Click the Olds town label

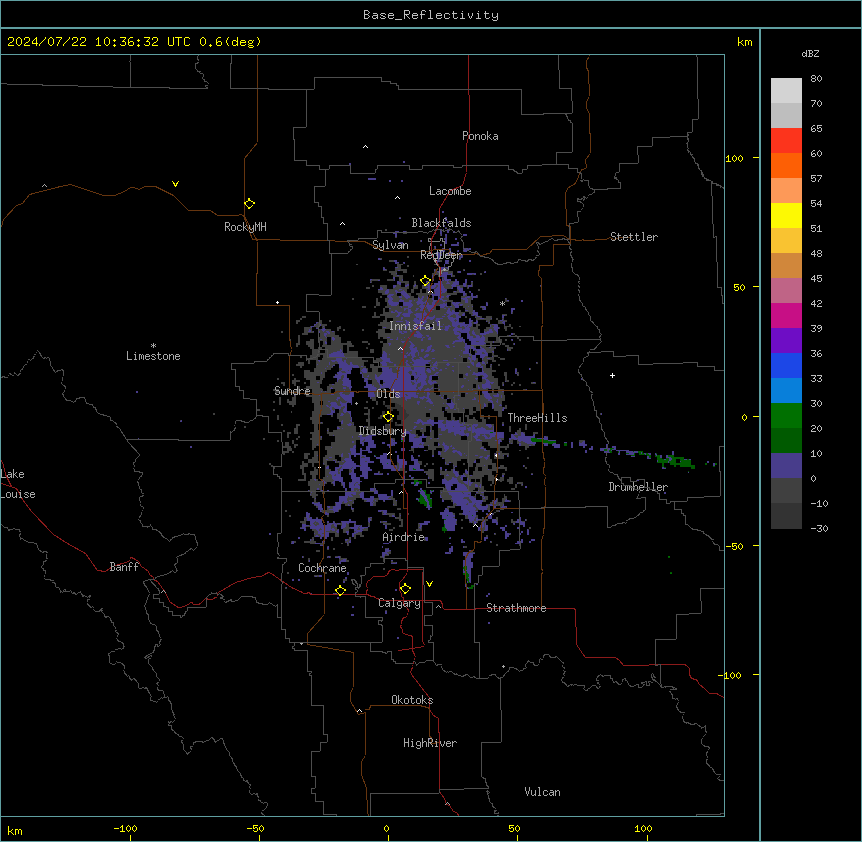tap(388, 394)
